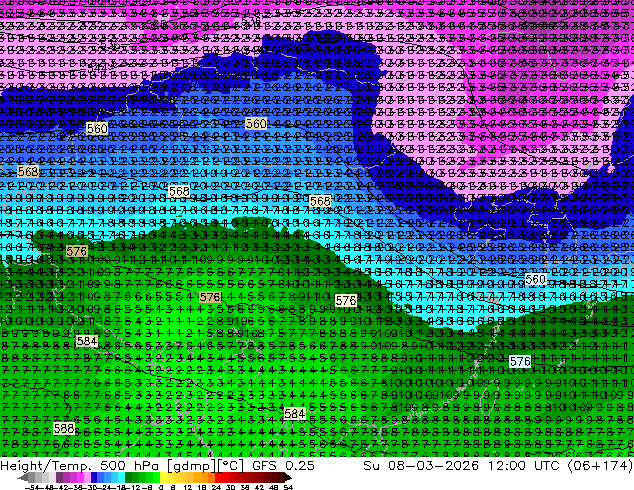Click the '[°C]' unit label
634x490 pixels.
click(x=231, y=466)
